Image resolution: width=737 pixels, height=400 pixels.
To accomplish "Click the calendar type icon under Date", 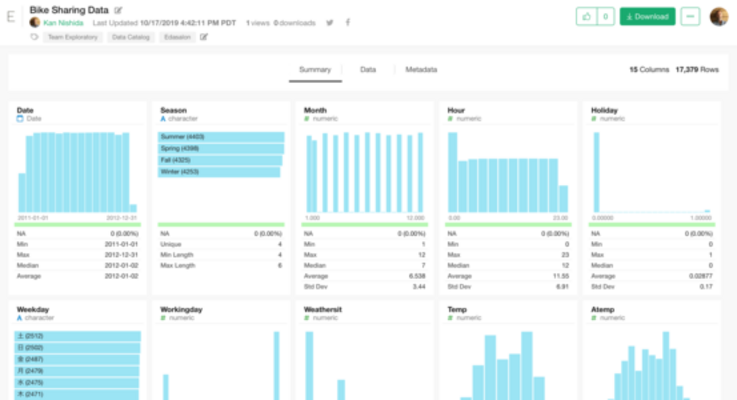I will [20, 119].
